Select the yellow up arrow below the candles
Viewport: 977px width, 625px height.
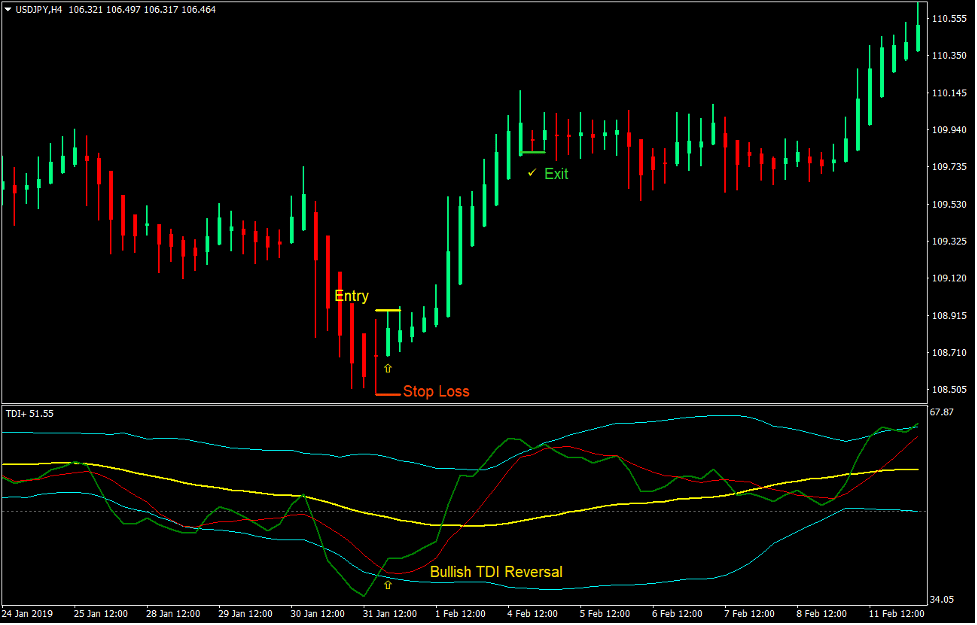[x=386, y=366]
